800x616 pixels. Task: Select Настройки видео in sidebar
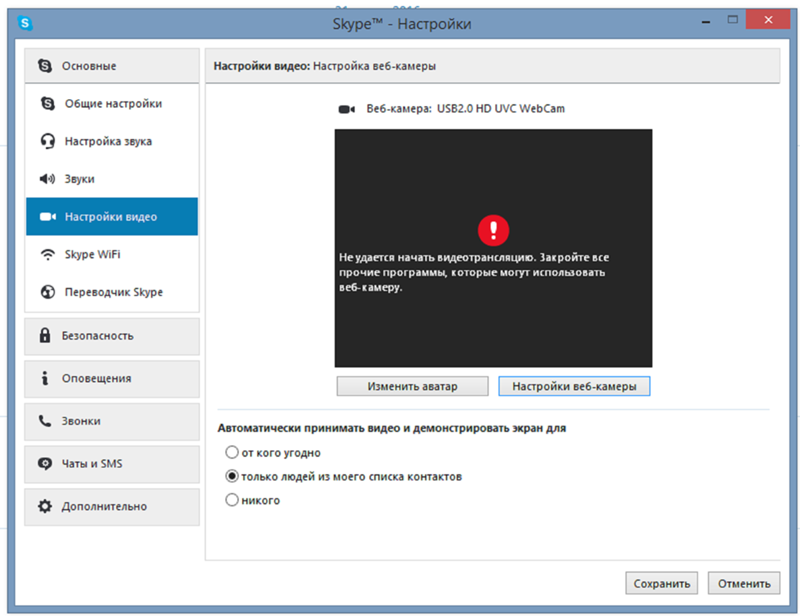[112, 216]
